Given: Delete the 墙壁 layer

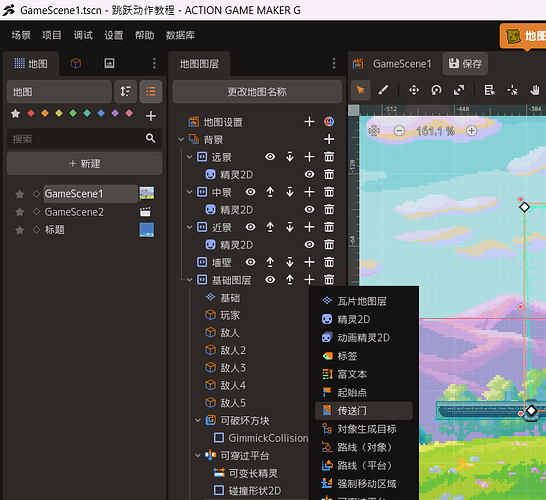Looking at the screenshot, I should tap(329, 262).
